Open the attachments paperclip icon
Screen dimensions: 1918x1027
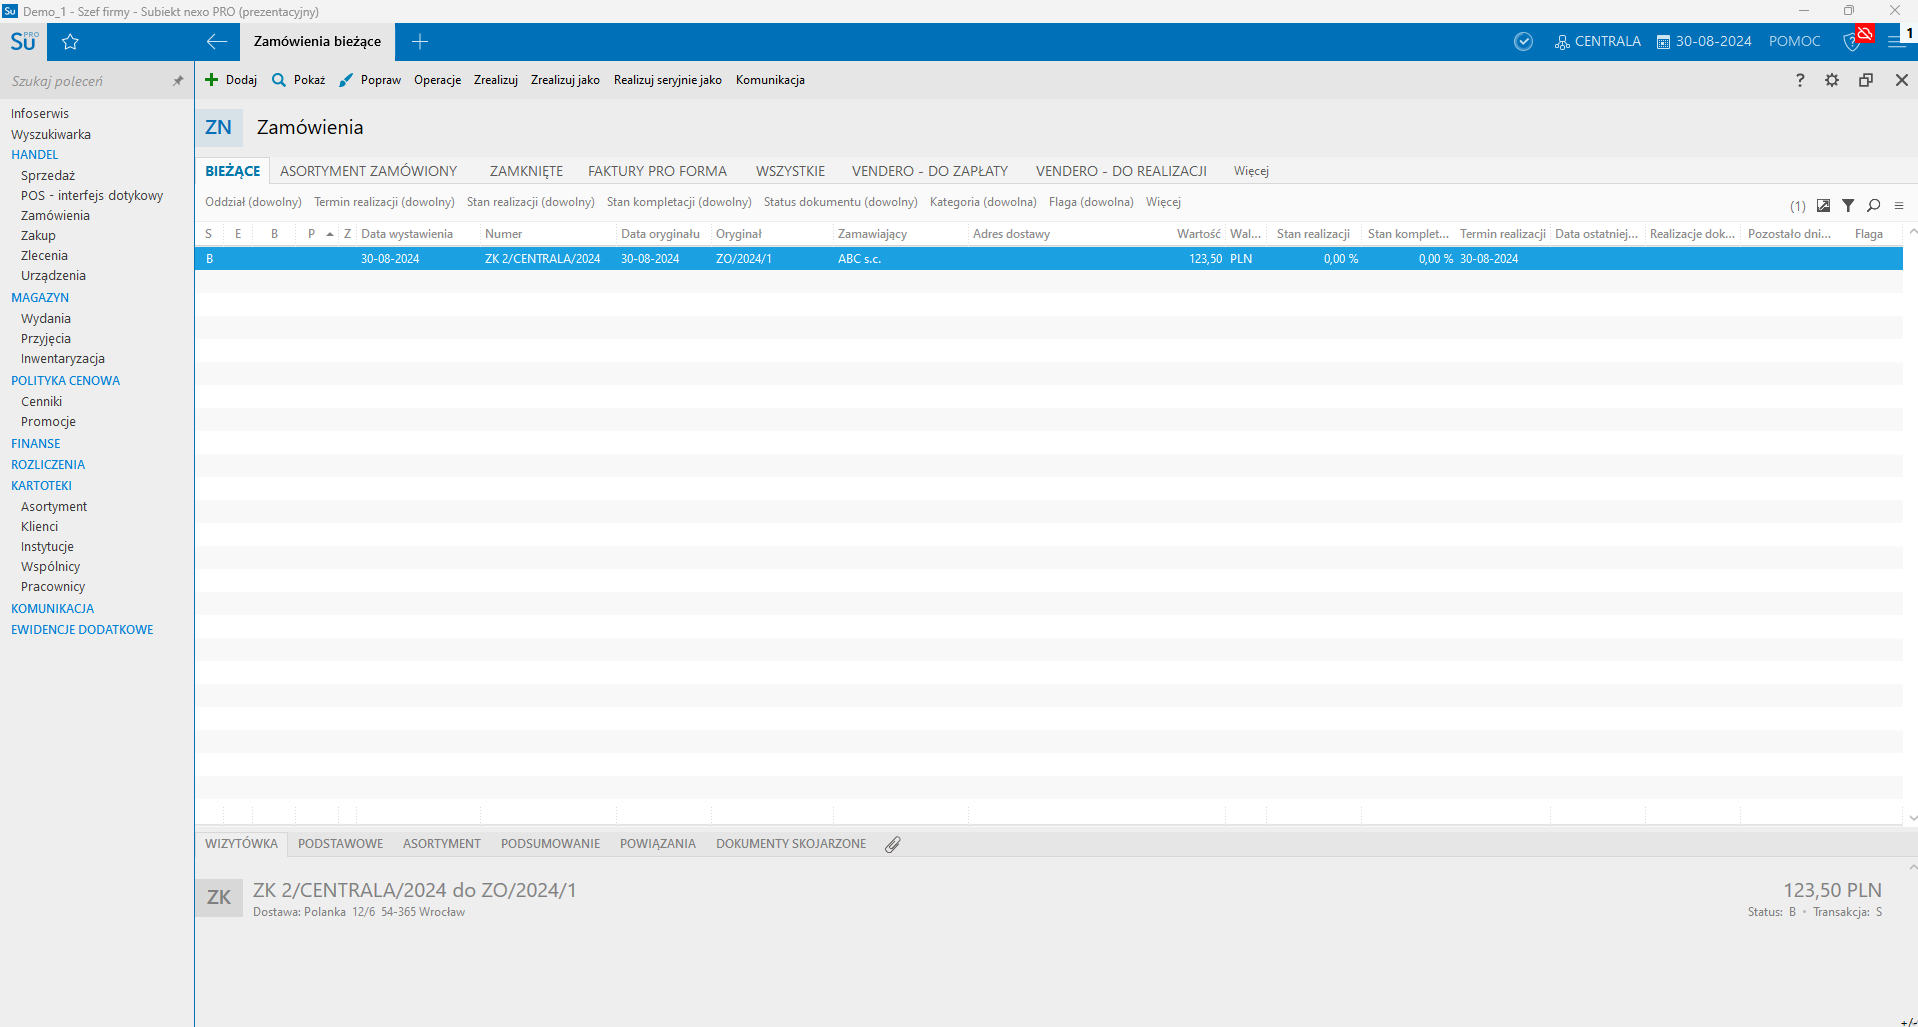(892, 844)
